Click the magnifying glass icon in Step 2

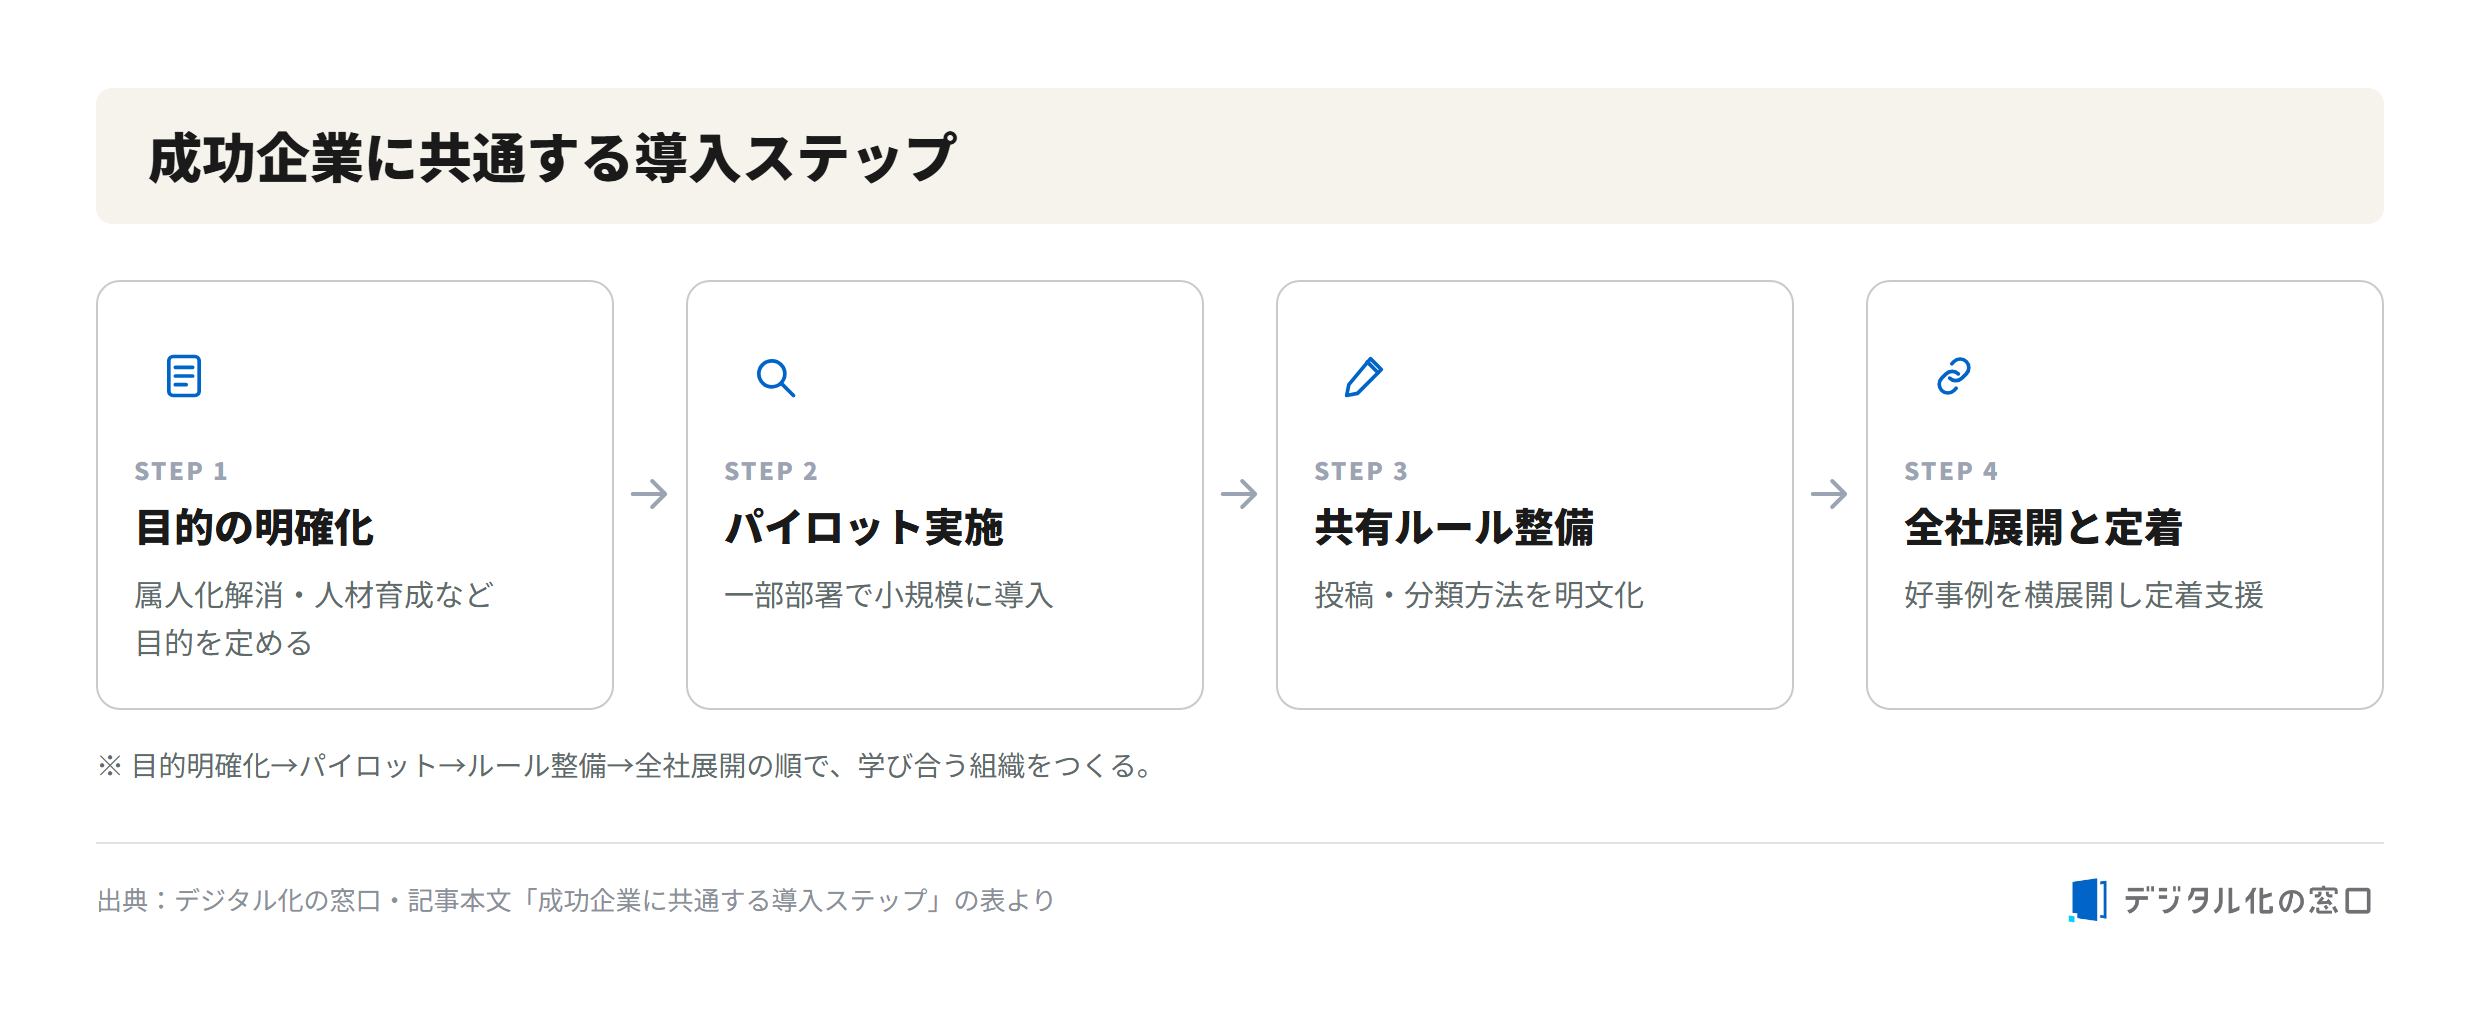(775, 377)
